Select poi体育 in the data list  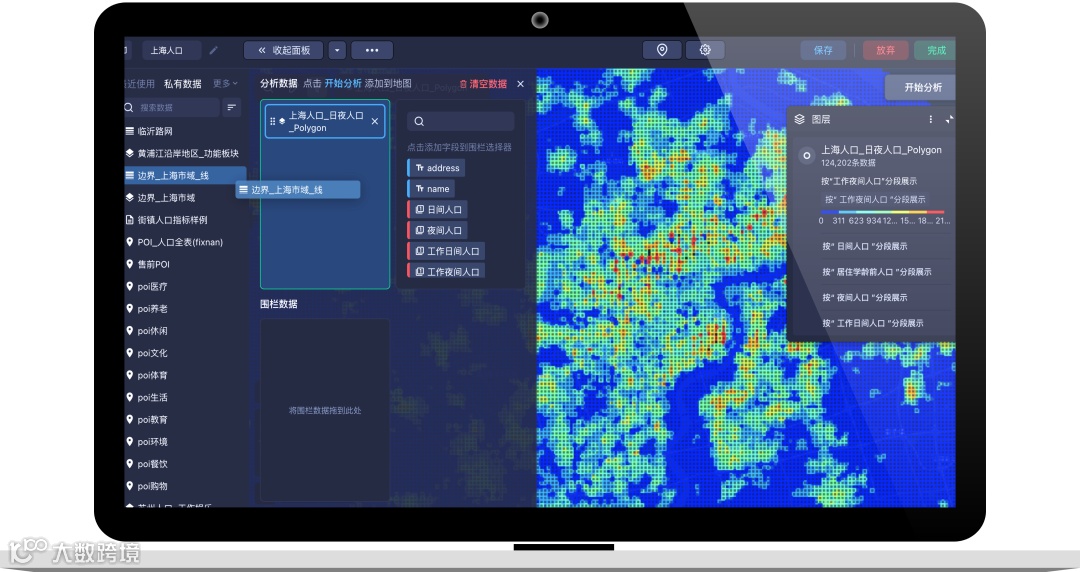tap(152, 375)
